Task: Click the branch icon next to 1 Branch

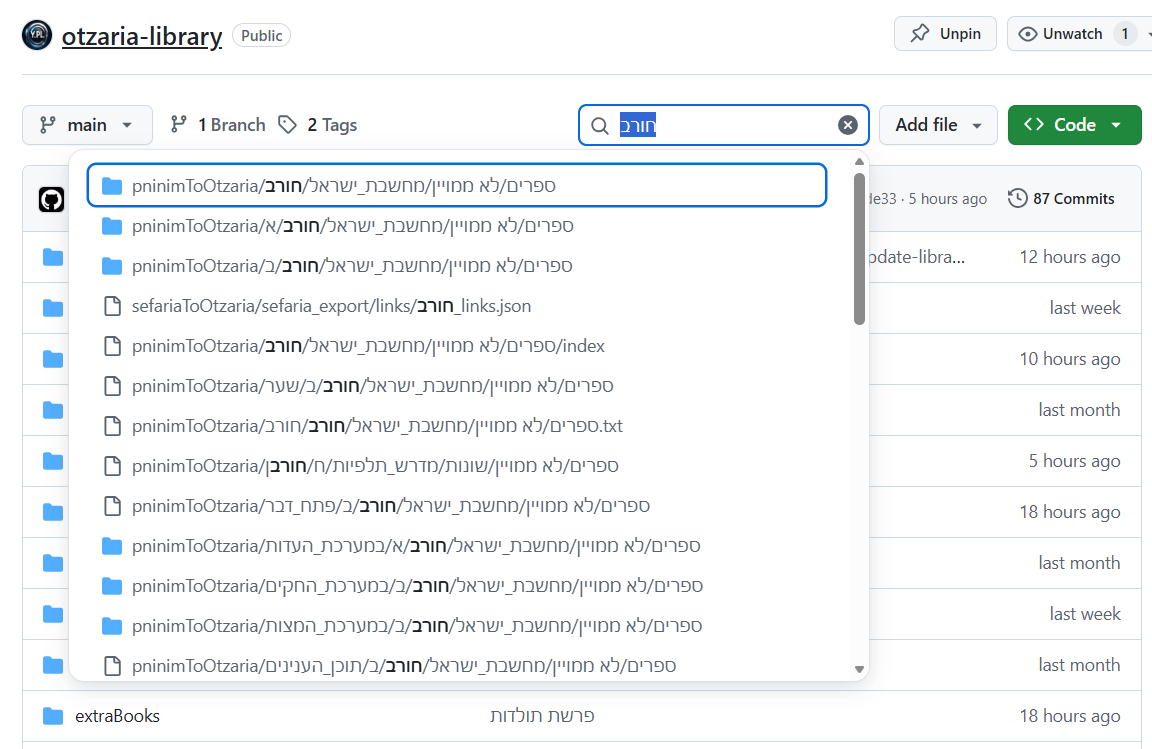Action: (179, 125)
